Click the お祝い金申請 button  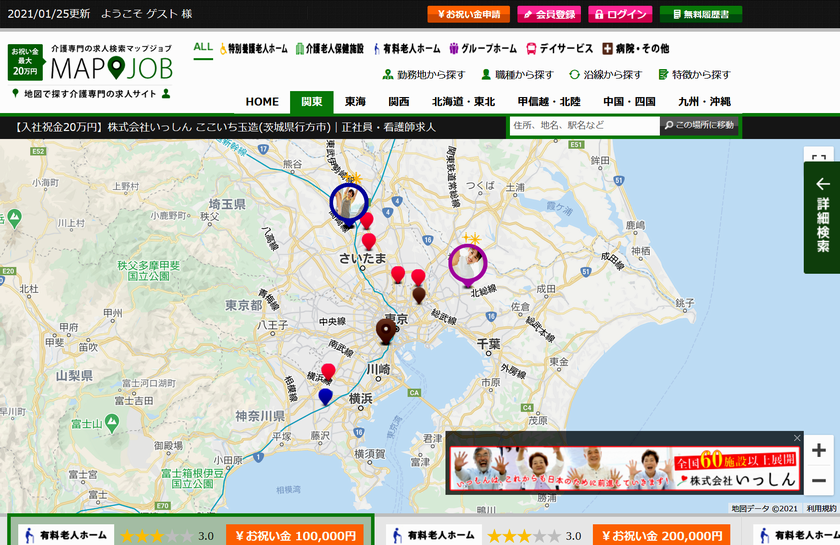point(469,14)
